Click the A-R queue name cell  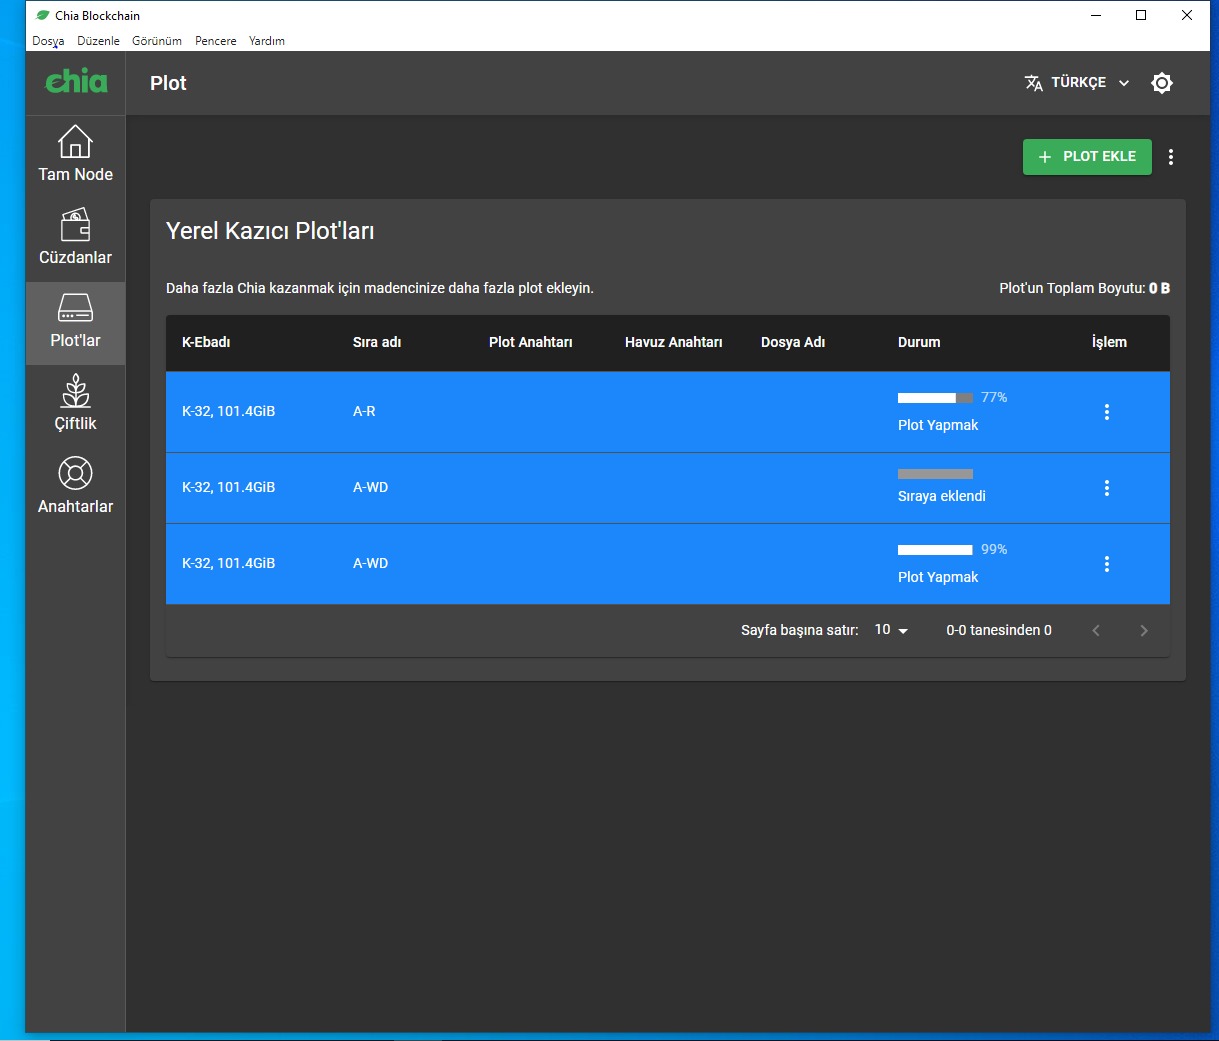tap(364, 411)
